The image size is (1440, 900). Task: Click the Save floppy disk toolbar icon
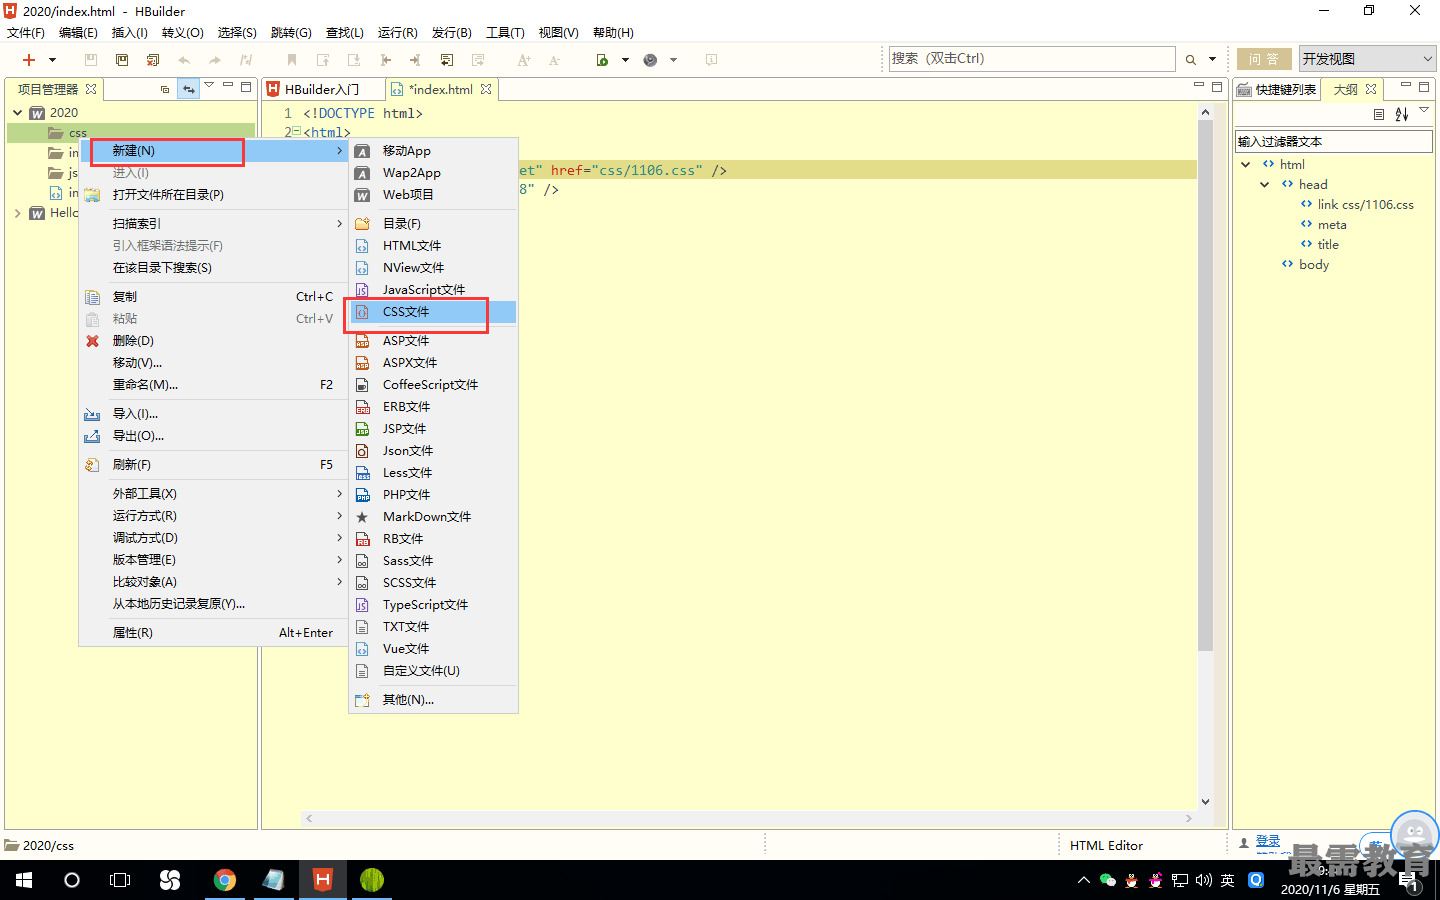(91, 60)
